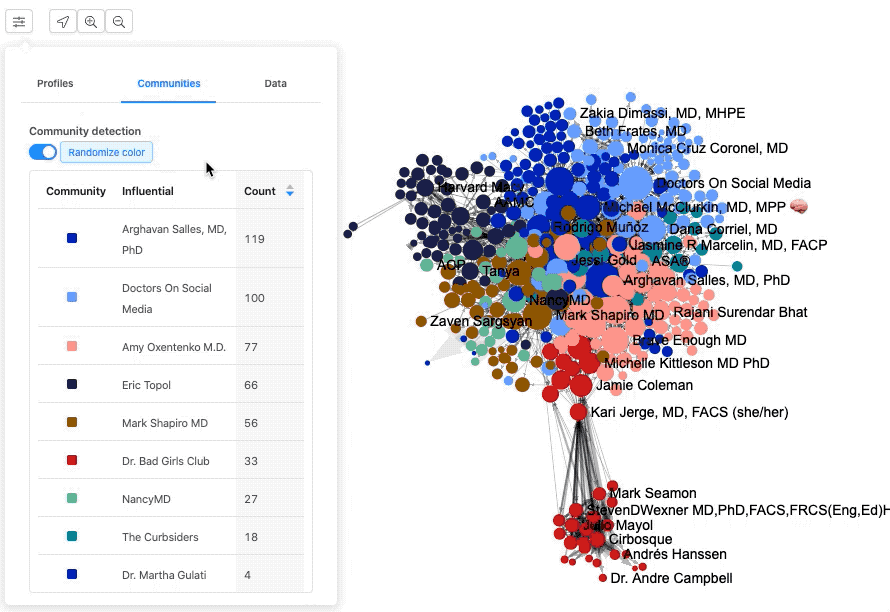Click the Zaven Sargsyan graph label
This screenshot has width=890, height=612.
pyautogui.click(x=481, y=321)
